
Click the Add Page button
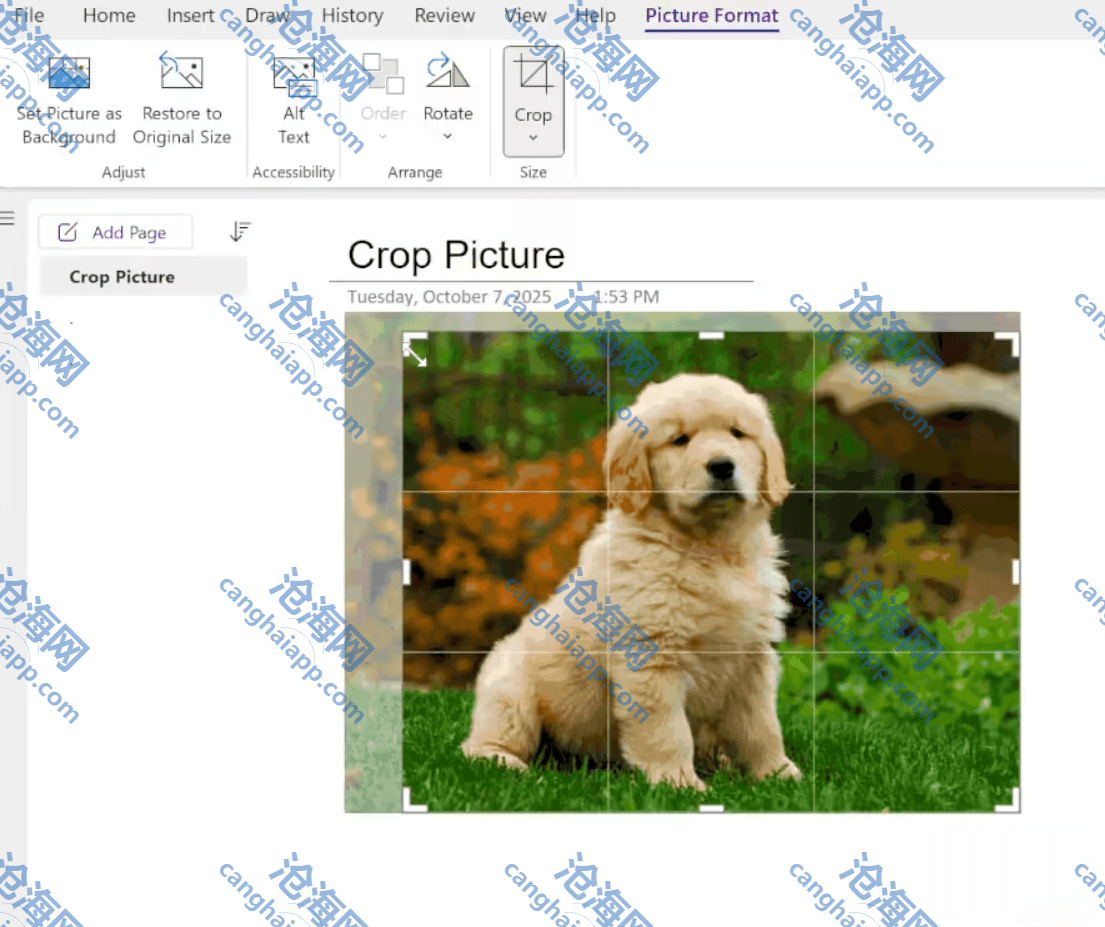pos(115,233)
